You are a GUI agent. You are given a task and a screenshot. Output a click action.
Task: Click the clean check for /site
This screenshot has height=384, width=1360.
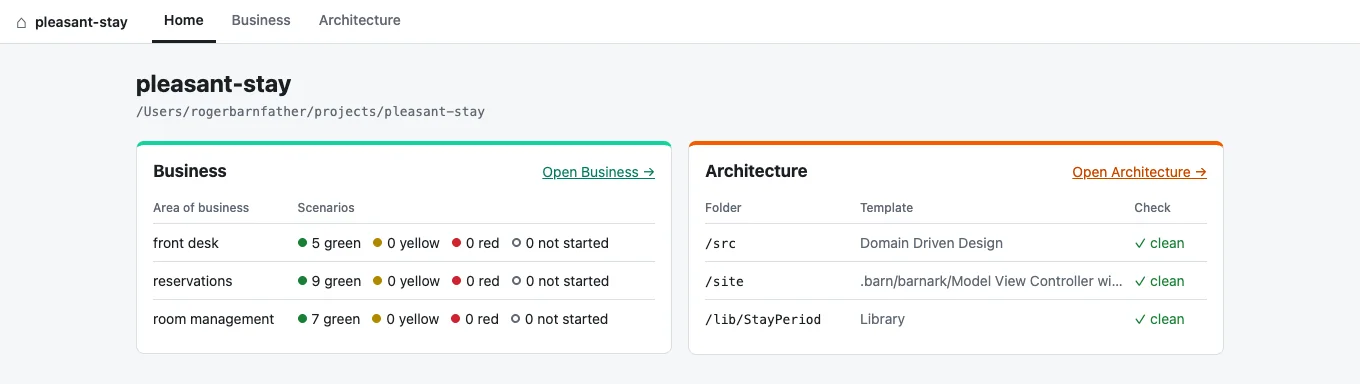click(x=1159, y=281)
